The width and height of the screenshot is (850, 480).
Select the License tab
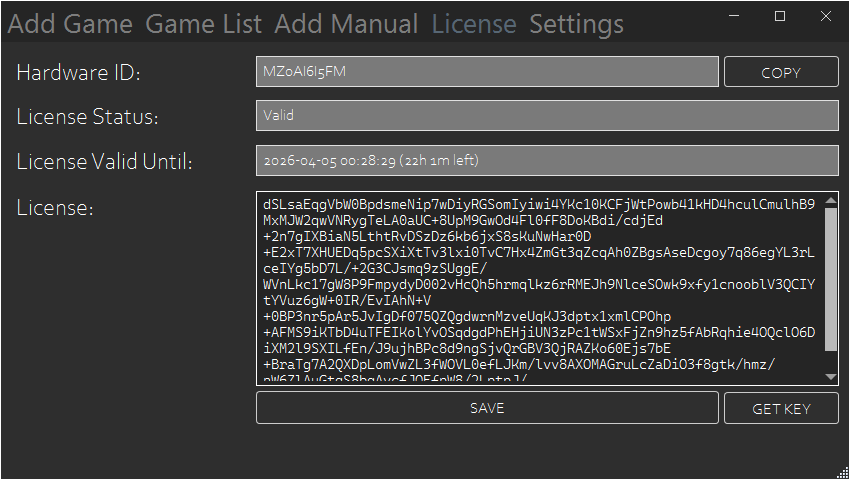point(474,24)
